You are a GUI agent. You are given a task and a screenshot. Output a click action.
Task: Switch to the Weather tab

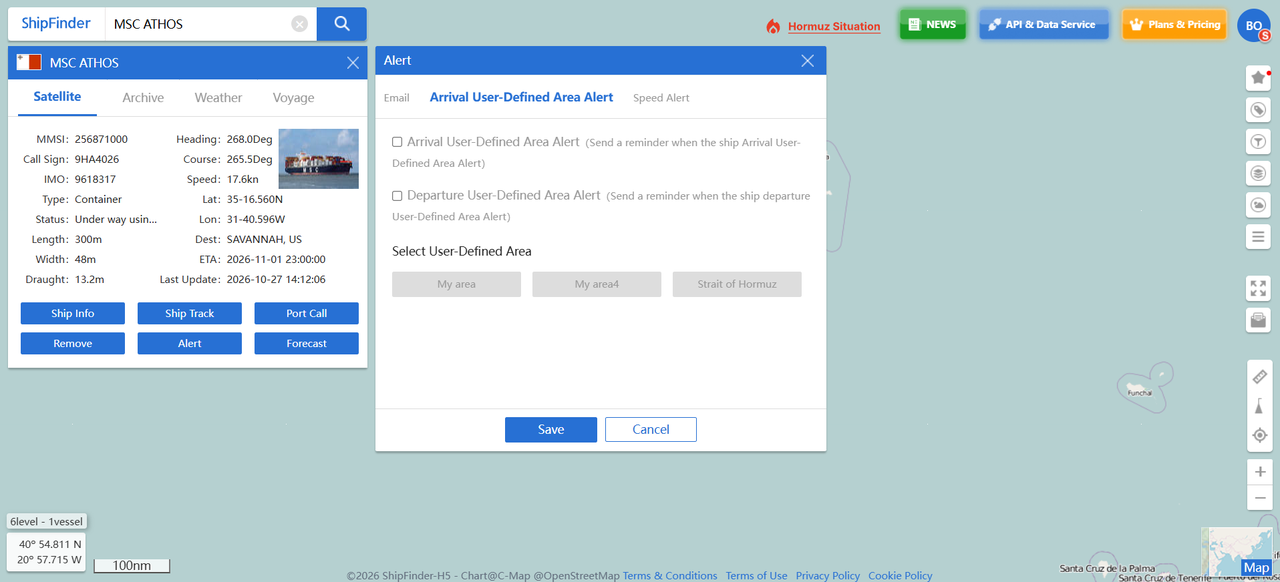[218, 98]
